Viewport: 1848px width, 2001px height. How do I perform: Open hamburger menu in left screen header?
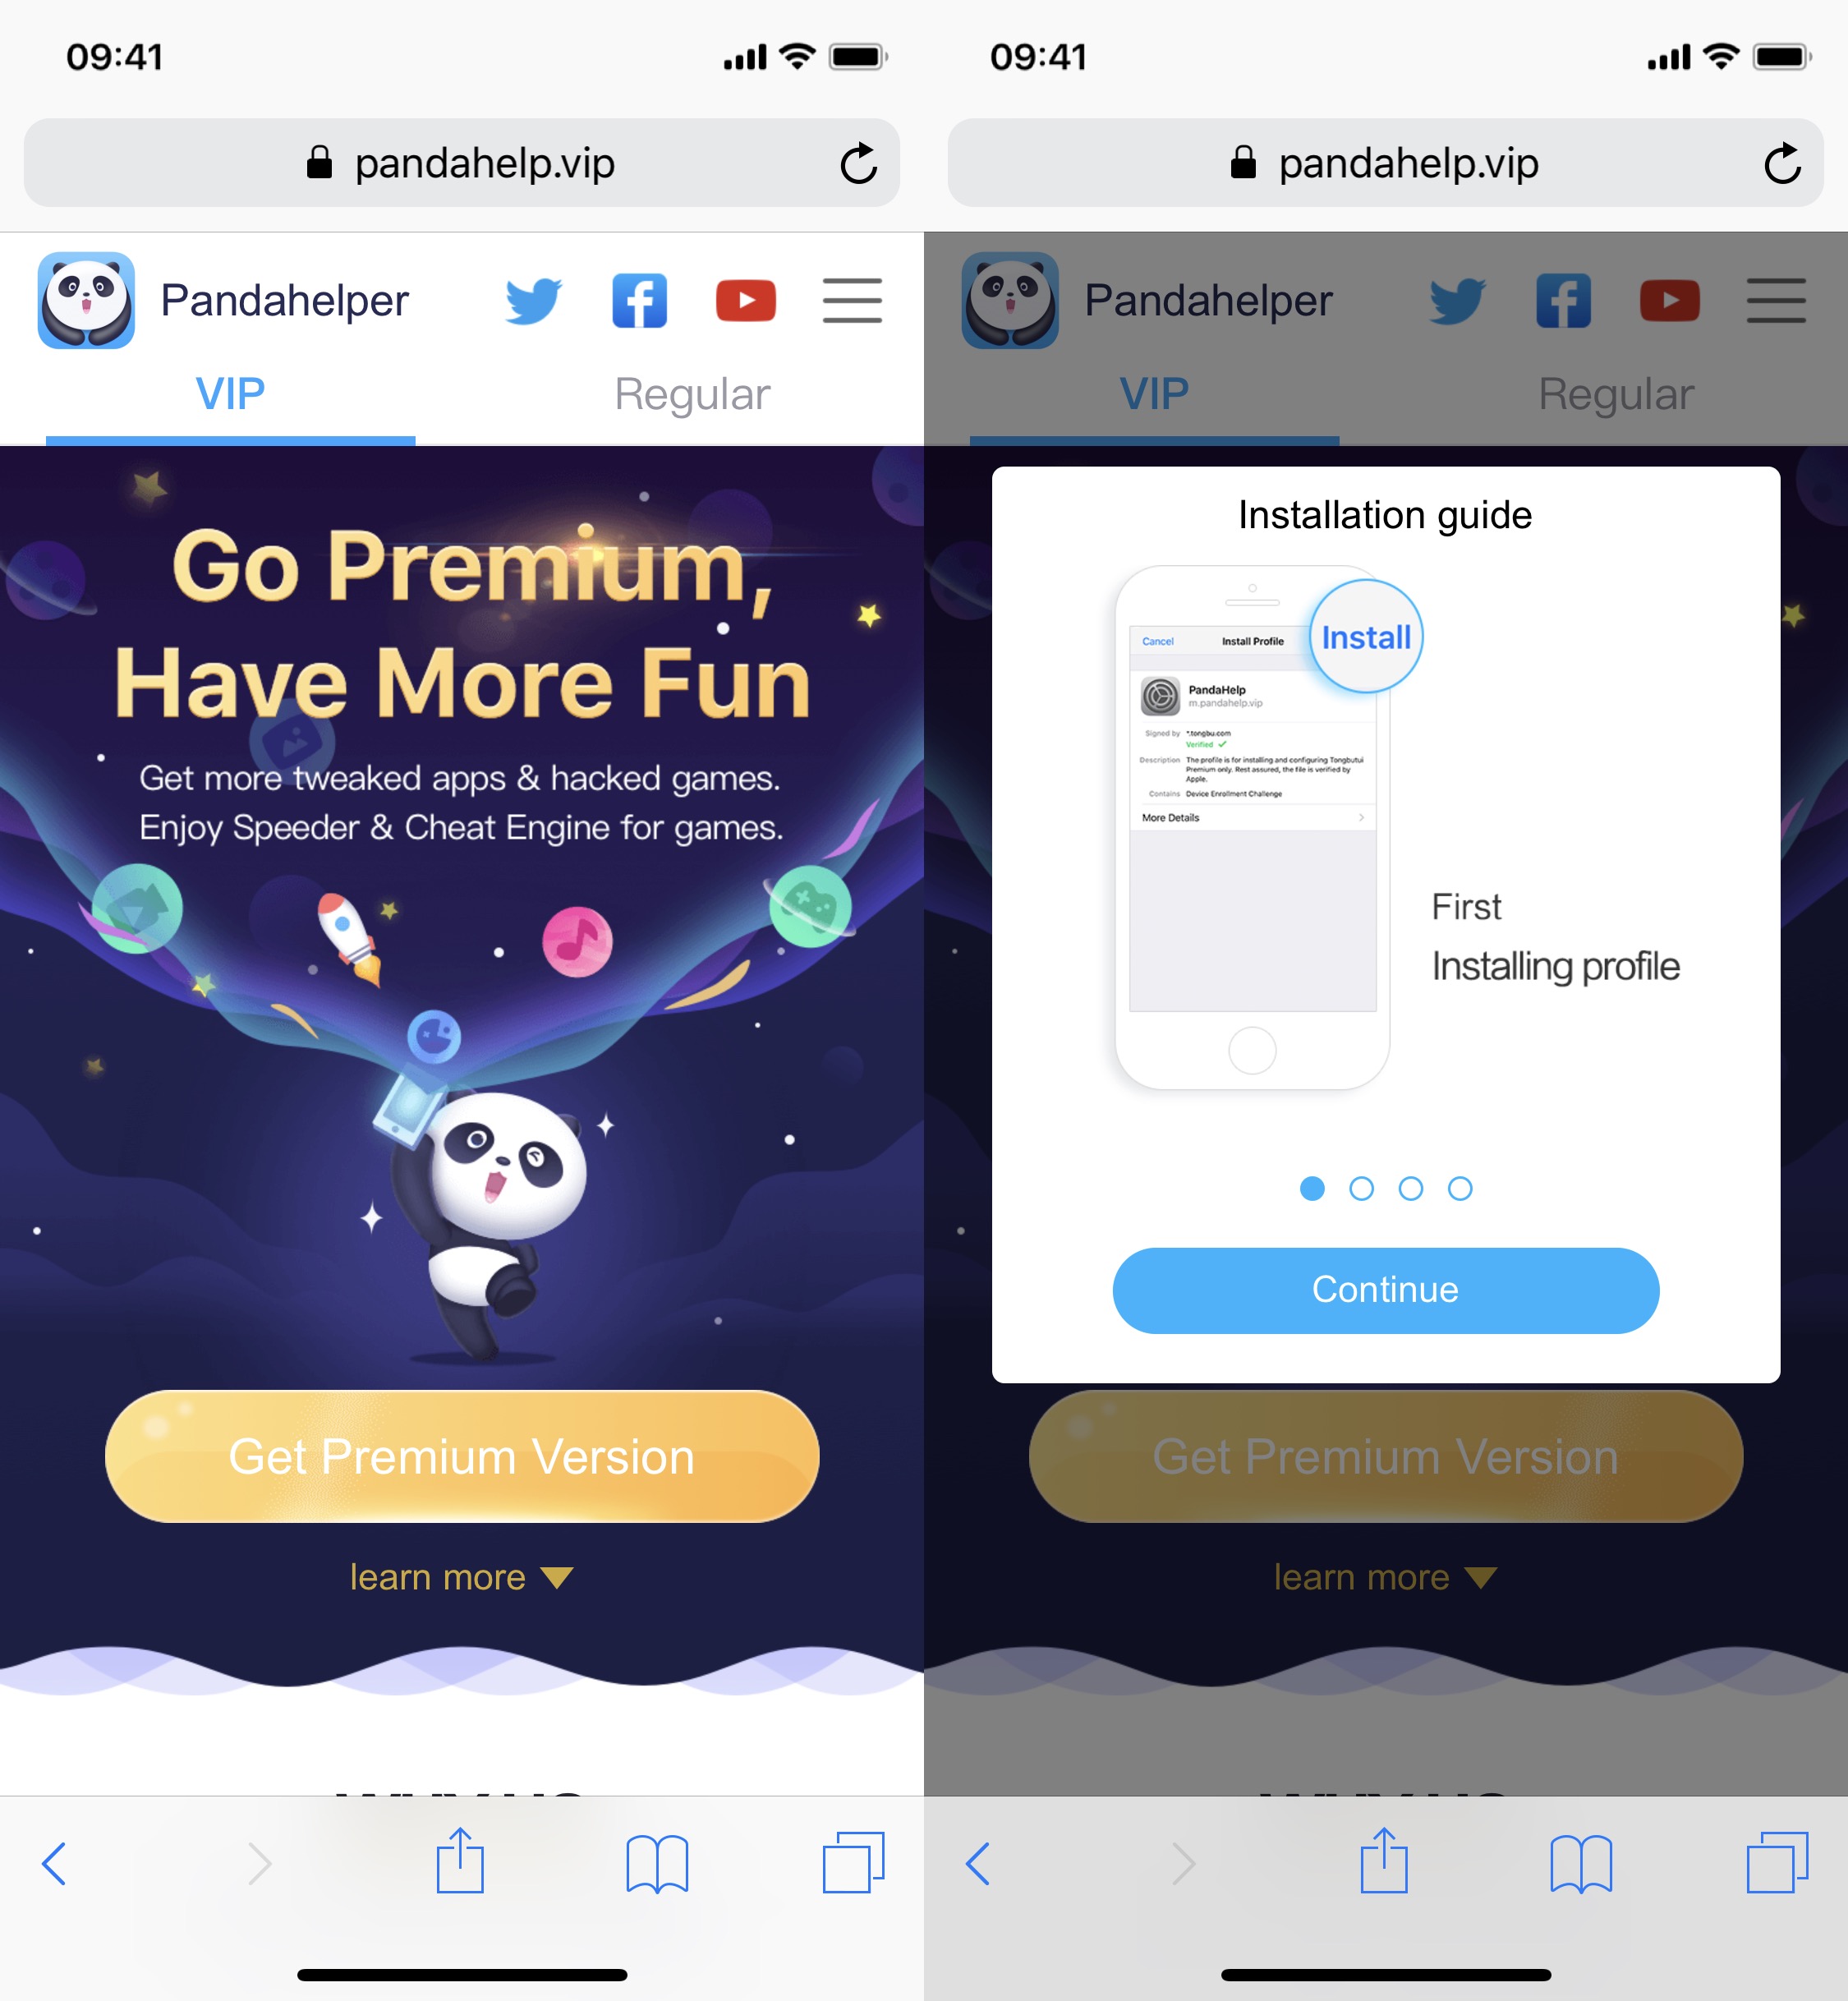point(852,301)
